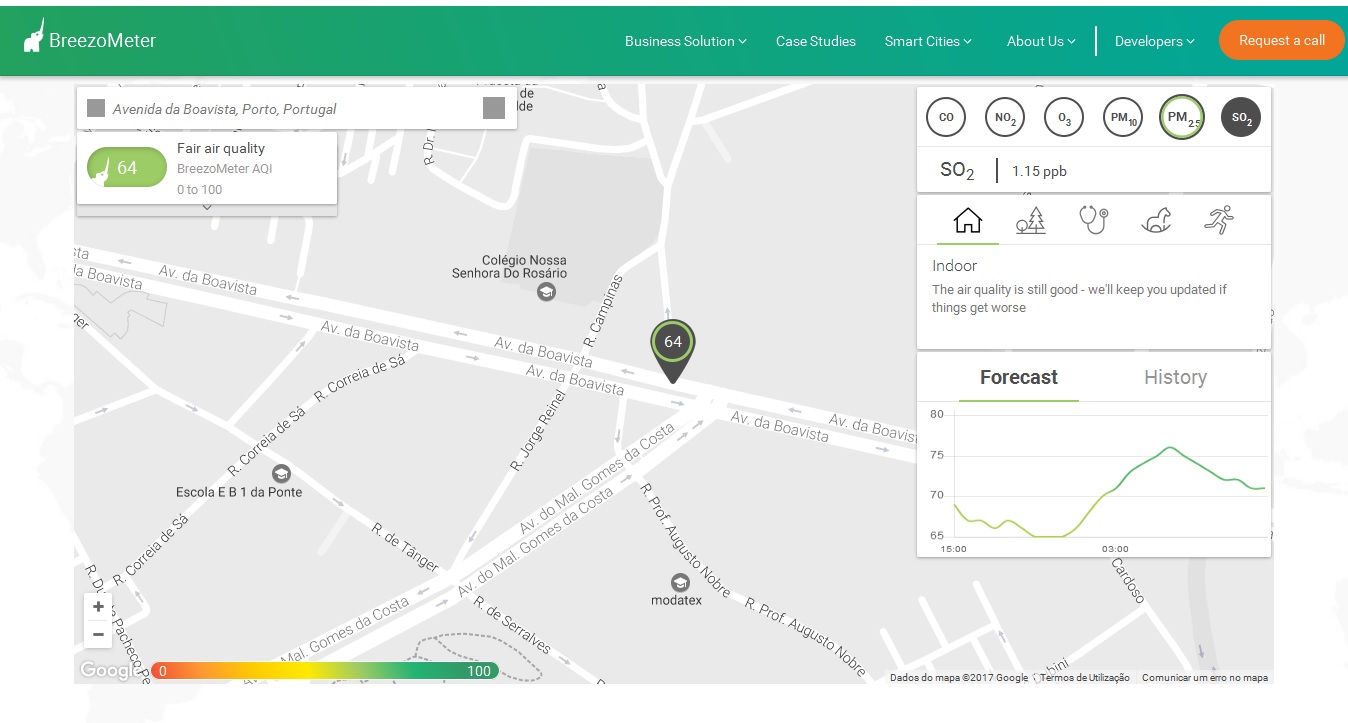This screenshot has height=723, width=1348.
Task: Click the BreezoMeter elephant logo
Action: click(x=35, y=36)
